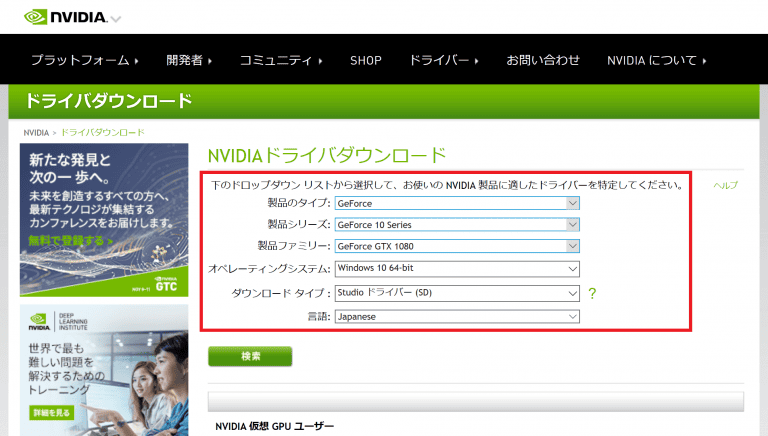
Task: Click the ヘルプ link
Action: pyautogui.click(x=725, y=185)
